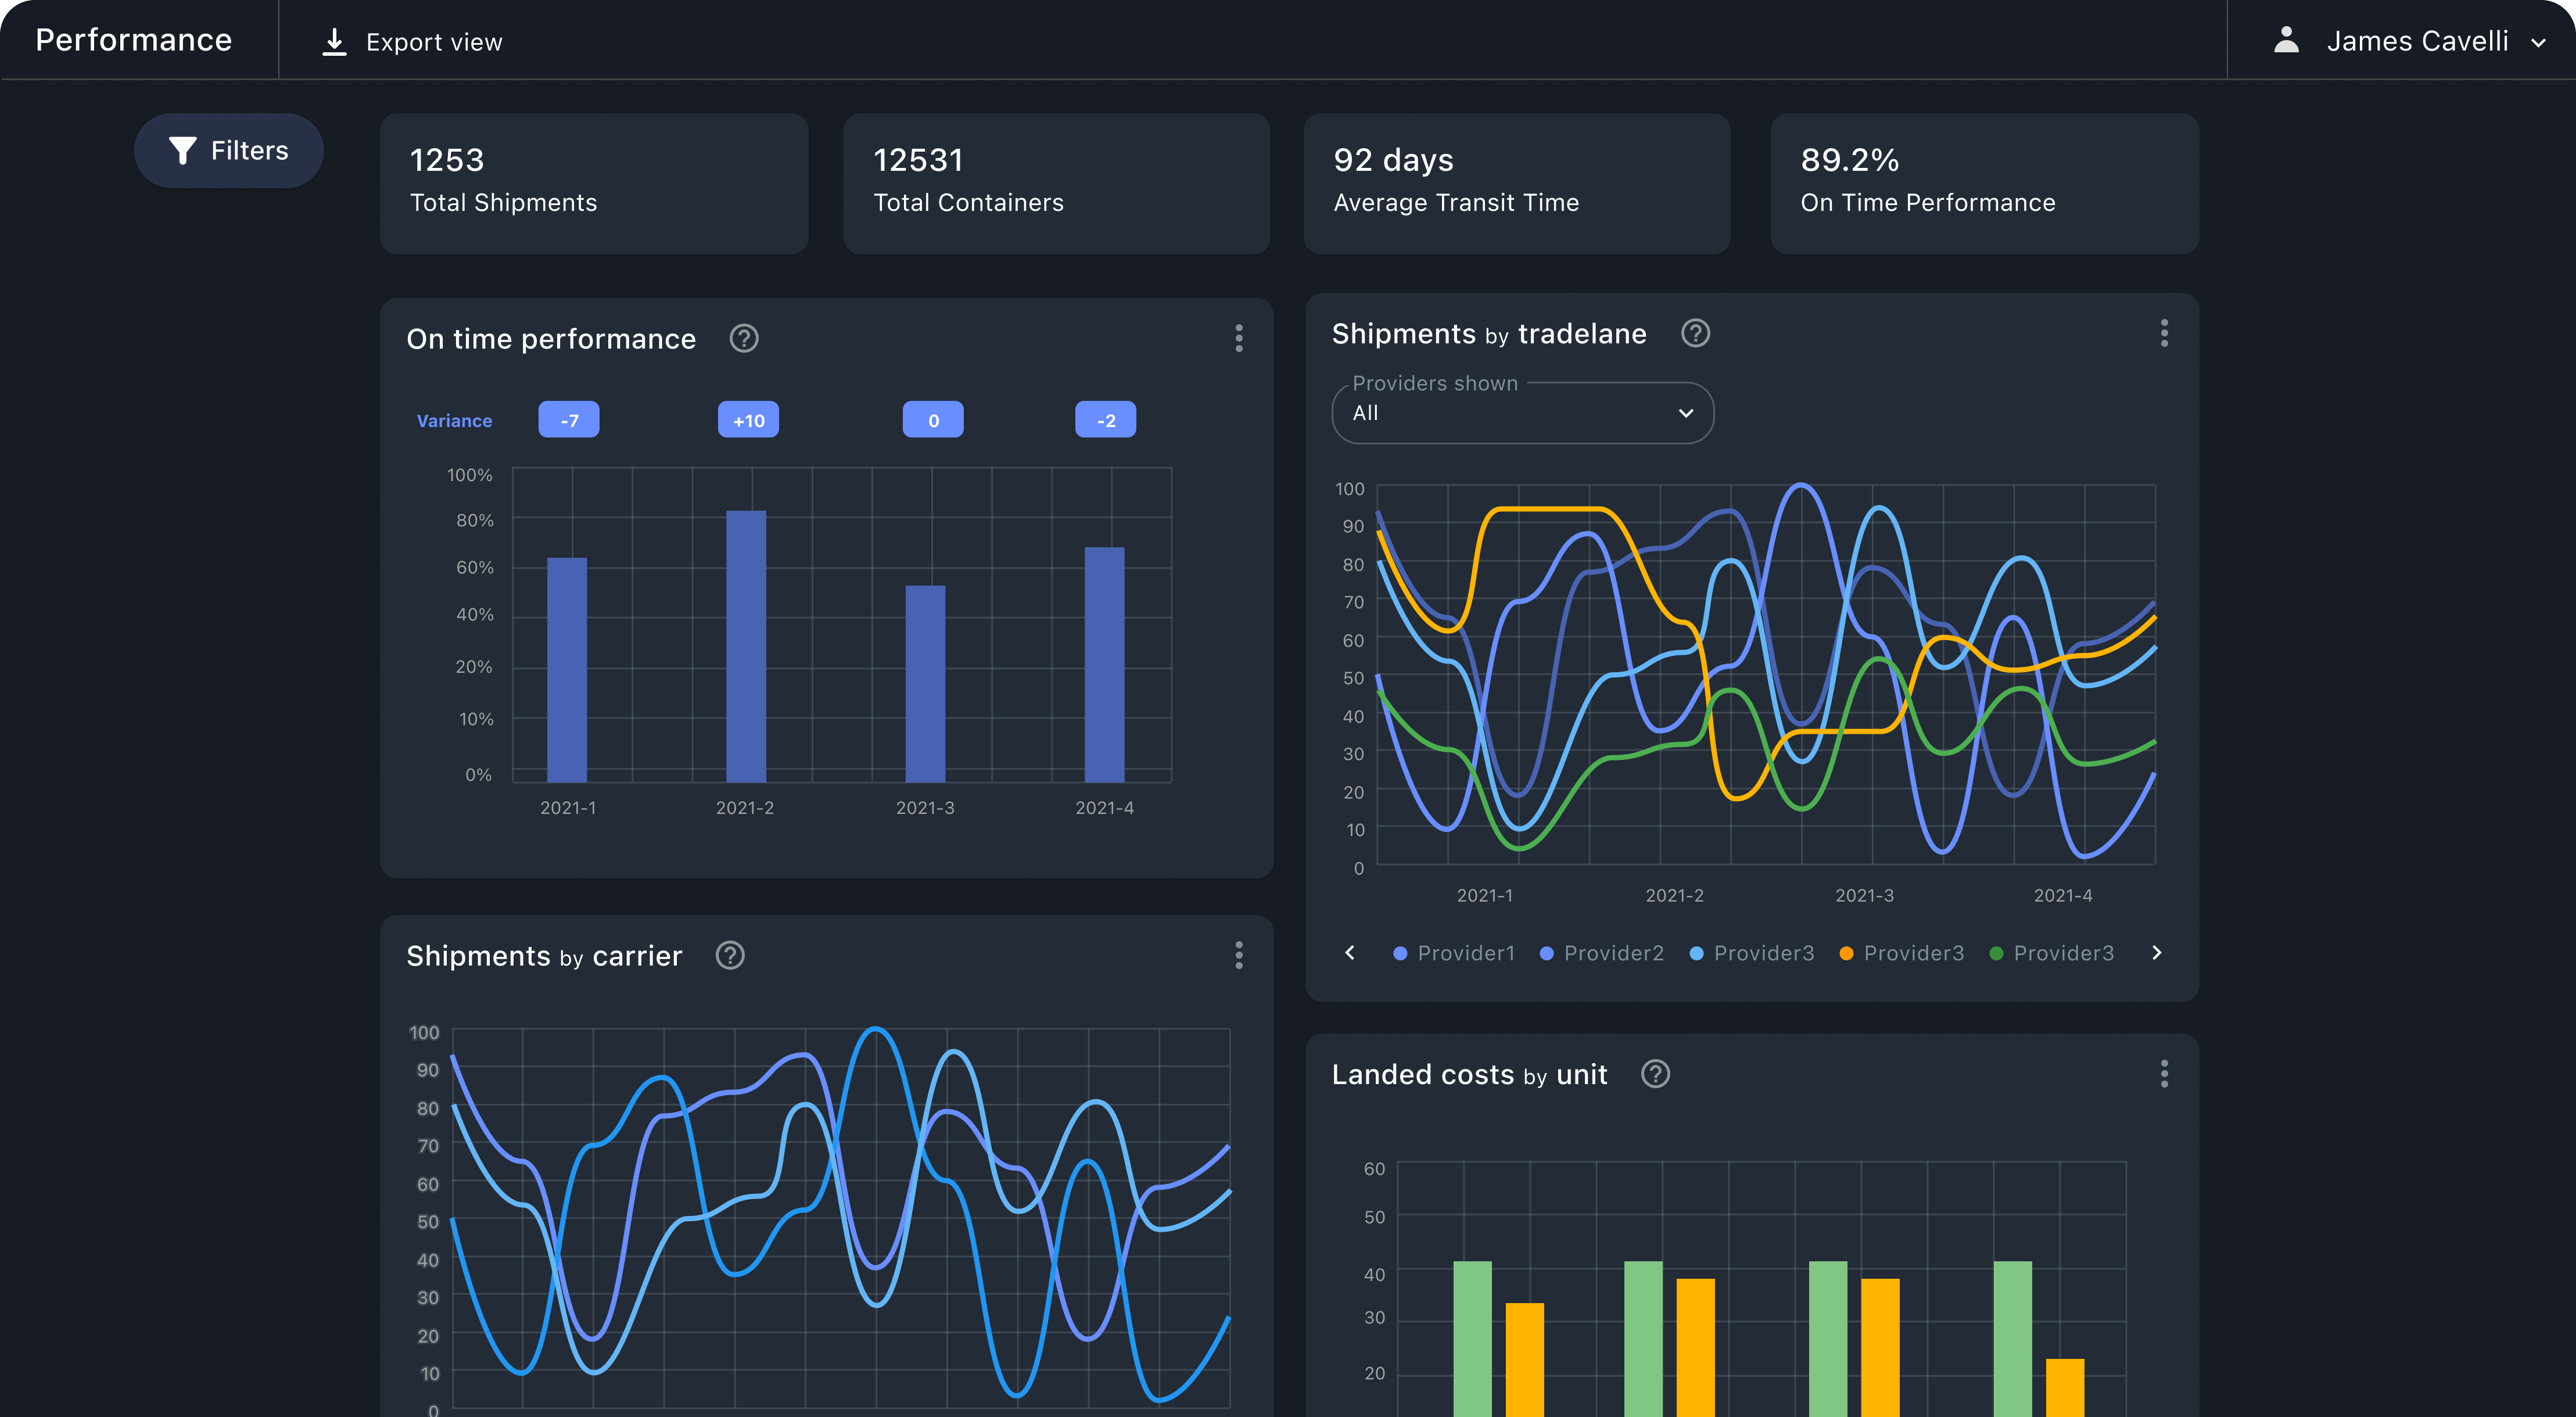Open options menu on Landed costs card
The image size is (2576, 1417).
click(2164, 1074)
